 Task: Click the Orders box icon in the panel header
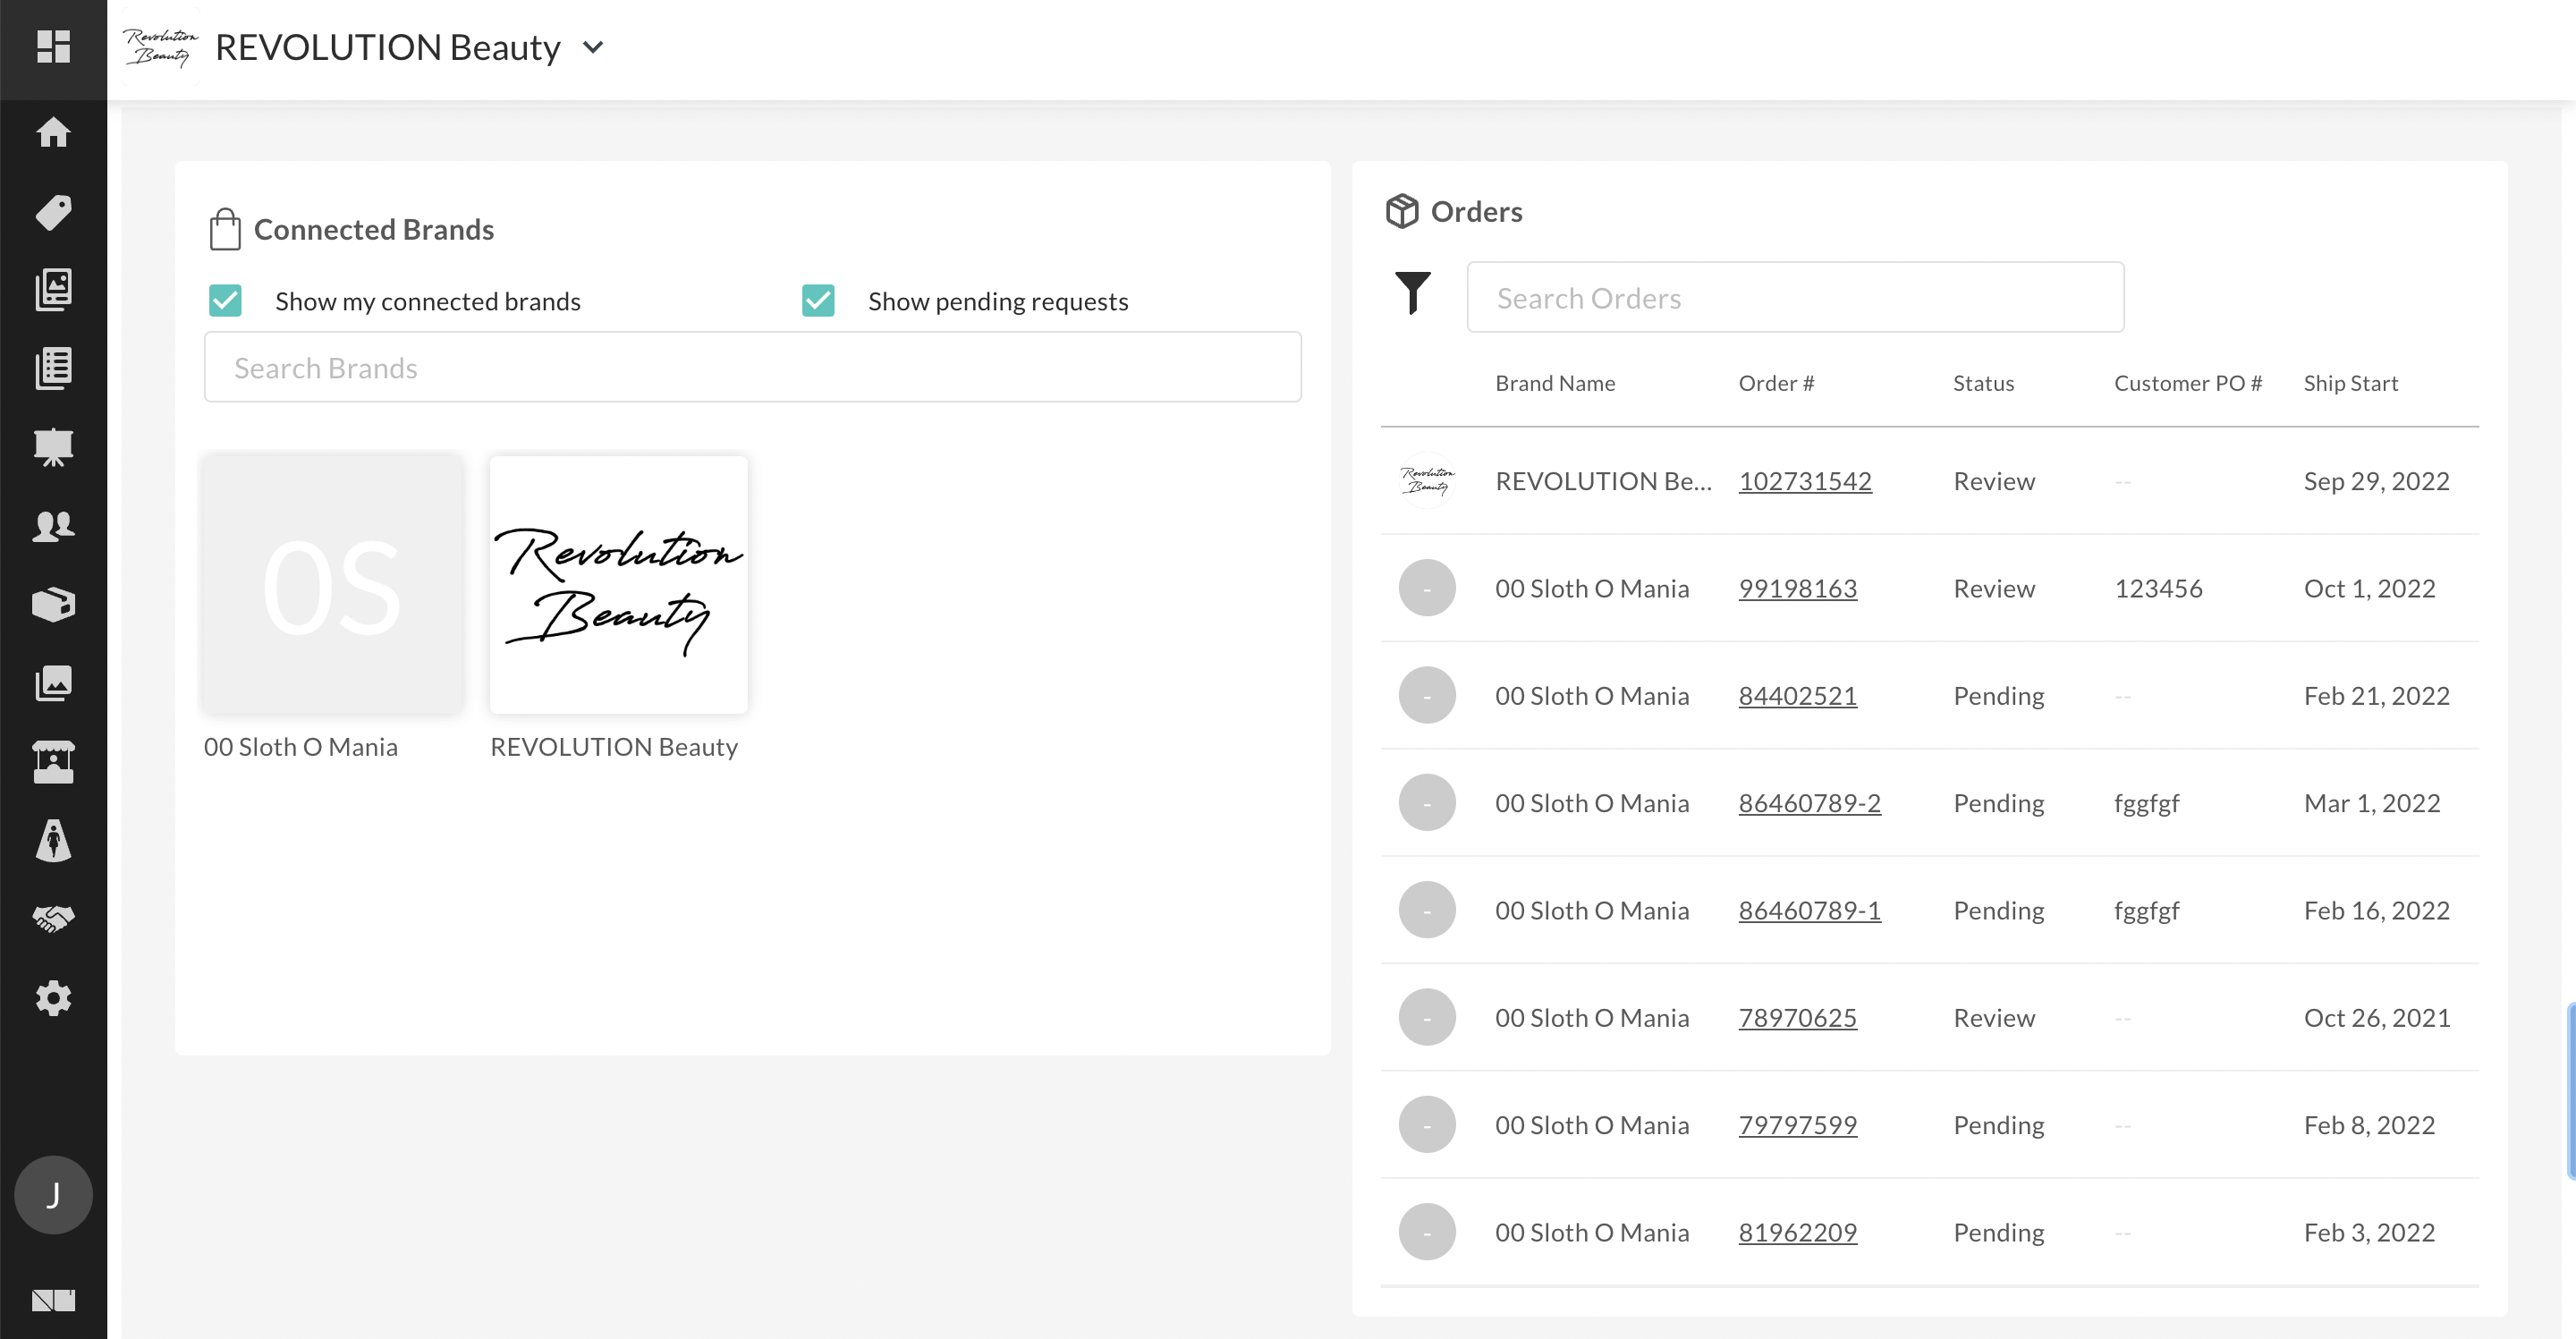click(1401, 211)
